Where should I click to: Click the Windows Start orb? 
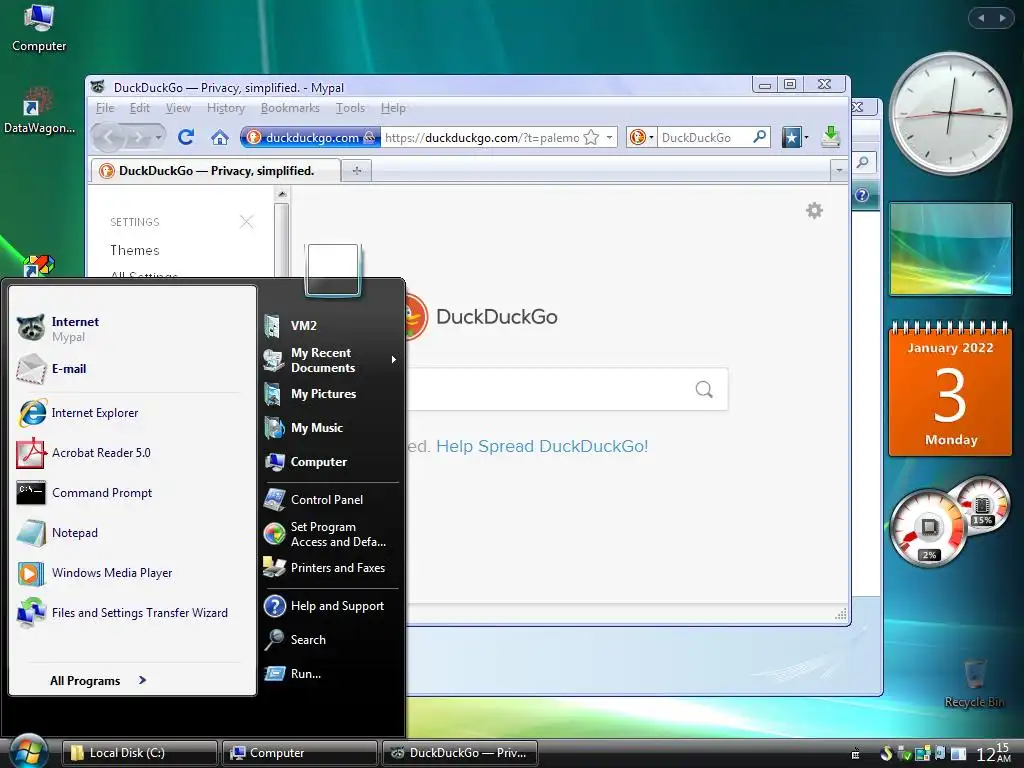click(x=29, y=751)
